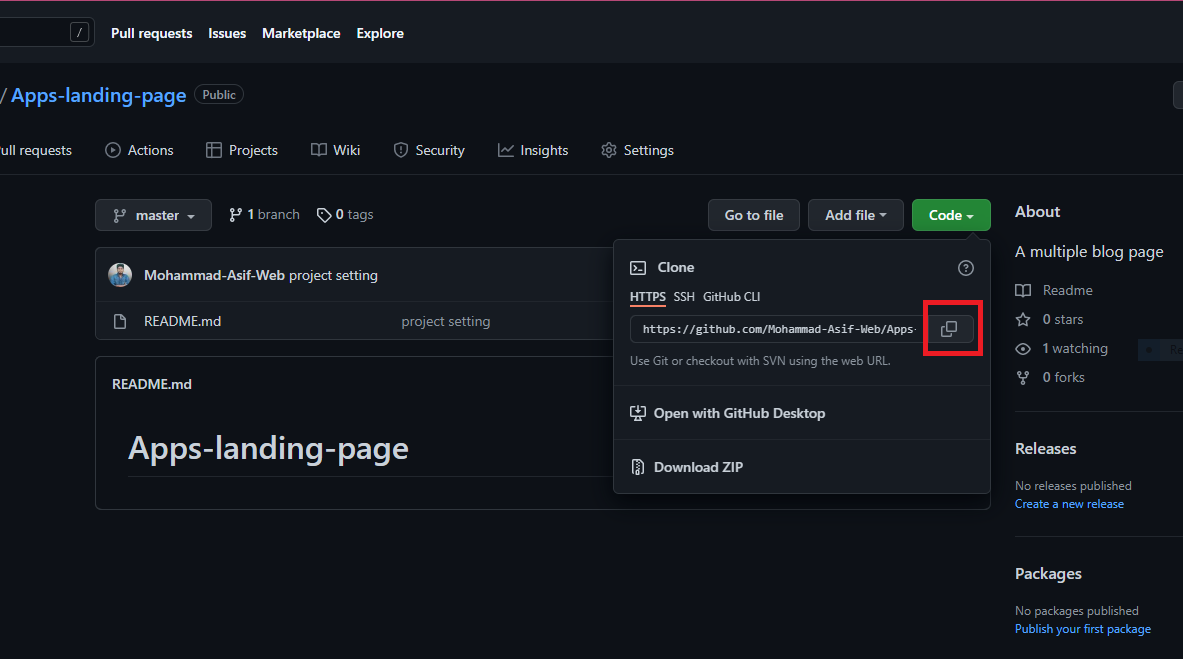Click the Apps-landing-page README heading
This screenshot has height=659, width=1183.
tap(268, 448)
